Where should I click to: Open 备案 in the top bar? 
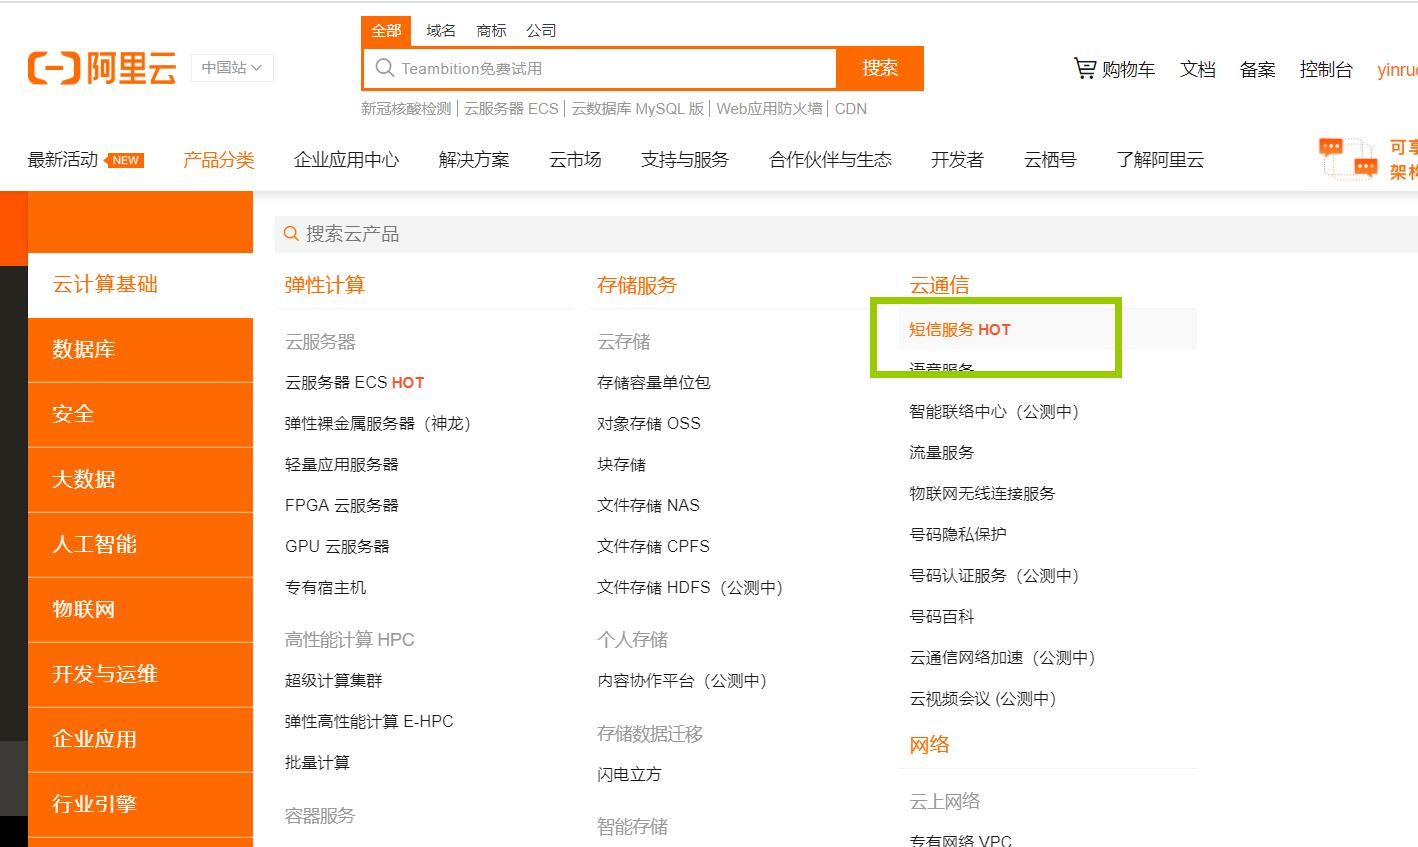coord(1258,69)
